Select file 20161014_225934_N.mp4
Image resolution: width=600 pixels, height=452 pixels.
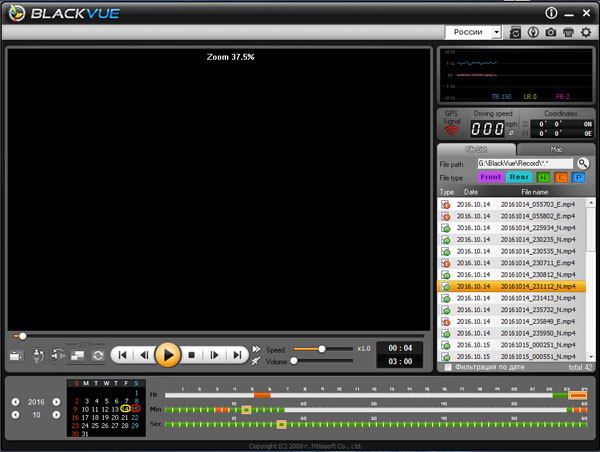tap(512, 228)
